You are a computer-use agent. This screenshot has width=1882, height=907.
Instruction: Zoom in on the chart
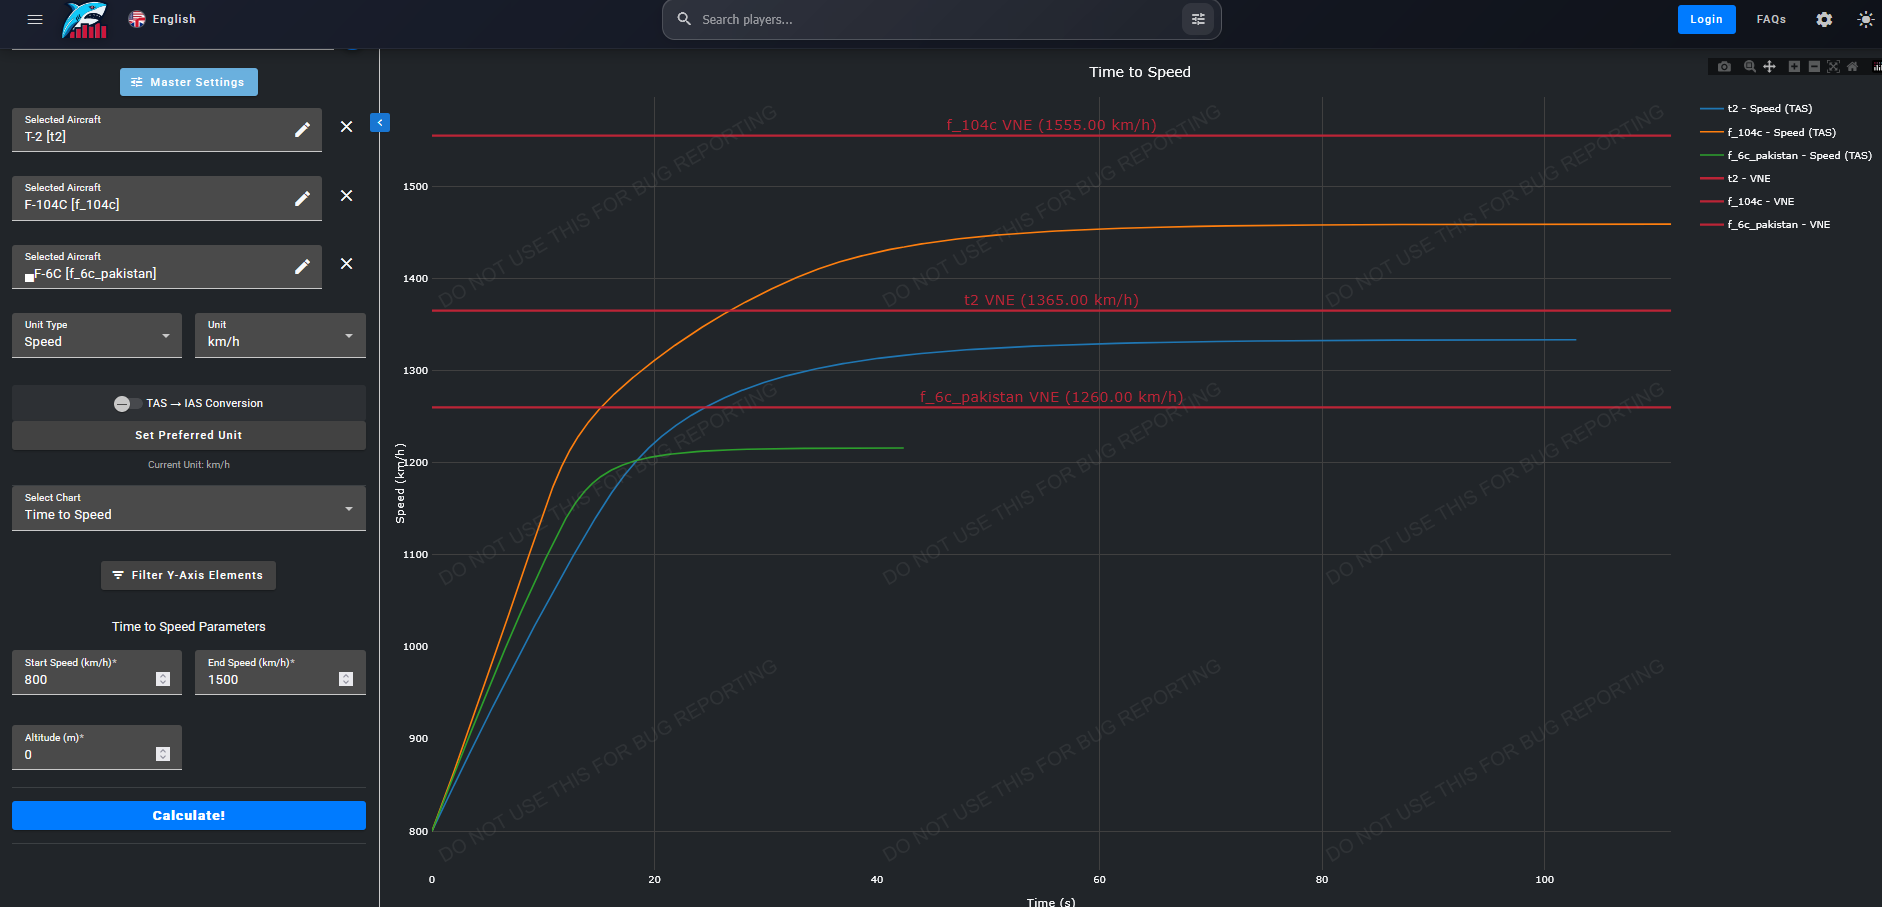(1794, 67)
